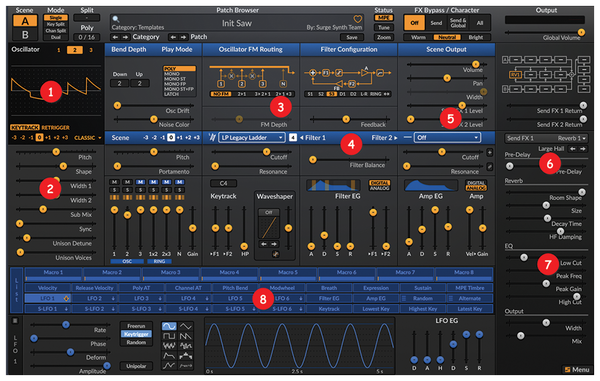Viewport: 600px width, 381px height.
Task: Toggle the Amp EG Digital/Analog switch
Action: pyautogui.click(x=476, y=186)
